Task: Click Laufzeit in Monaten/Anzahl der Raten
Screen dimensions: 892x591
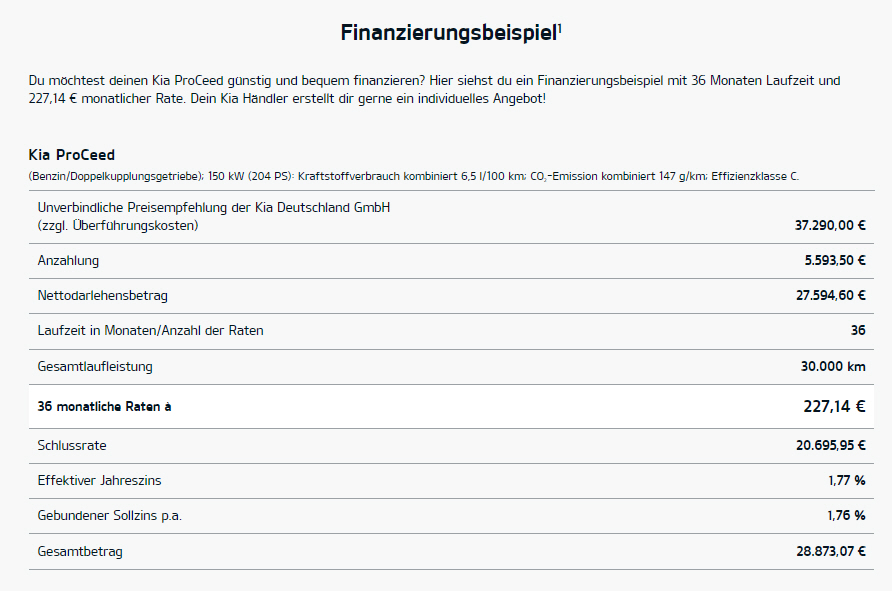Action: tap(150, 330)
